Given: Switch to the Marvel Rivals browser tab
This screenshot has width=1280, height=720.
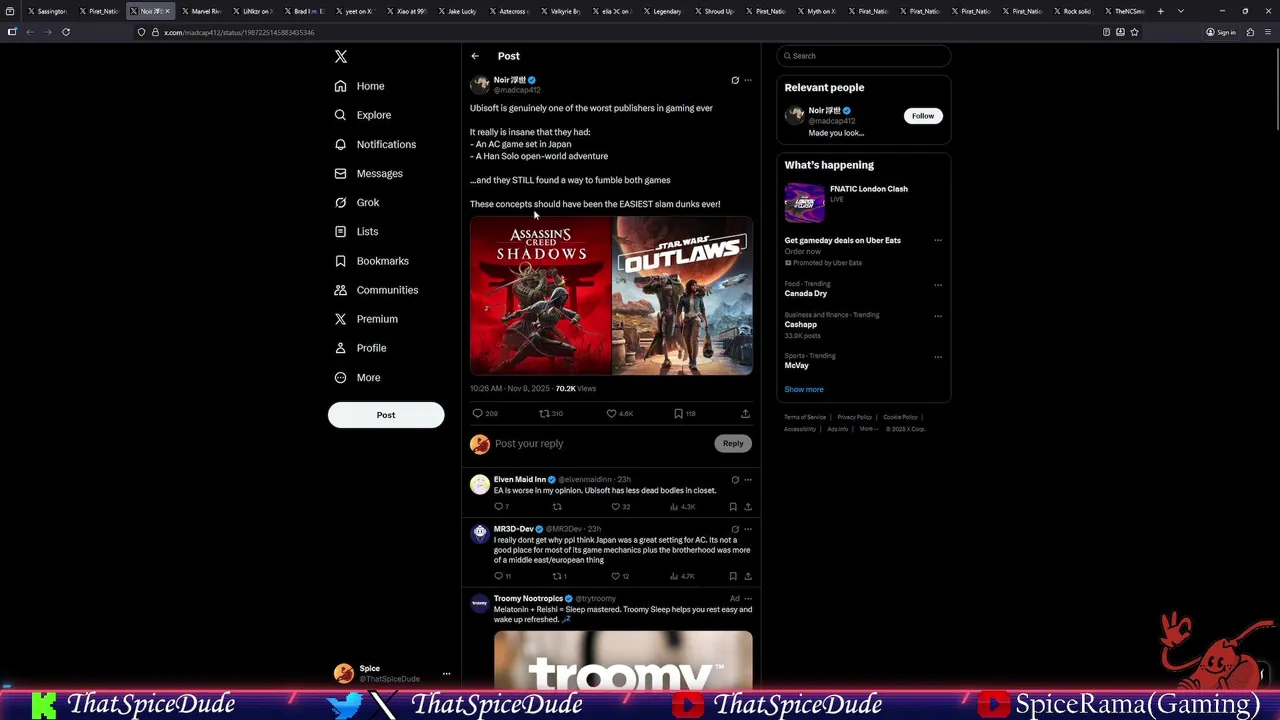Looking at the screenshot, I should coord(204,11).
